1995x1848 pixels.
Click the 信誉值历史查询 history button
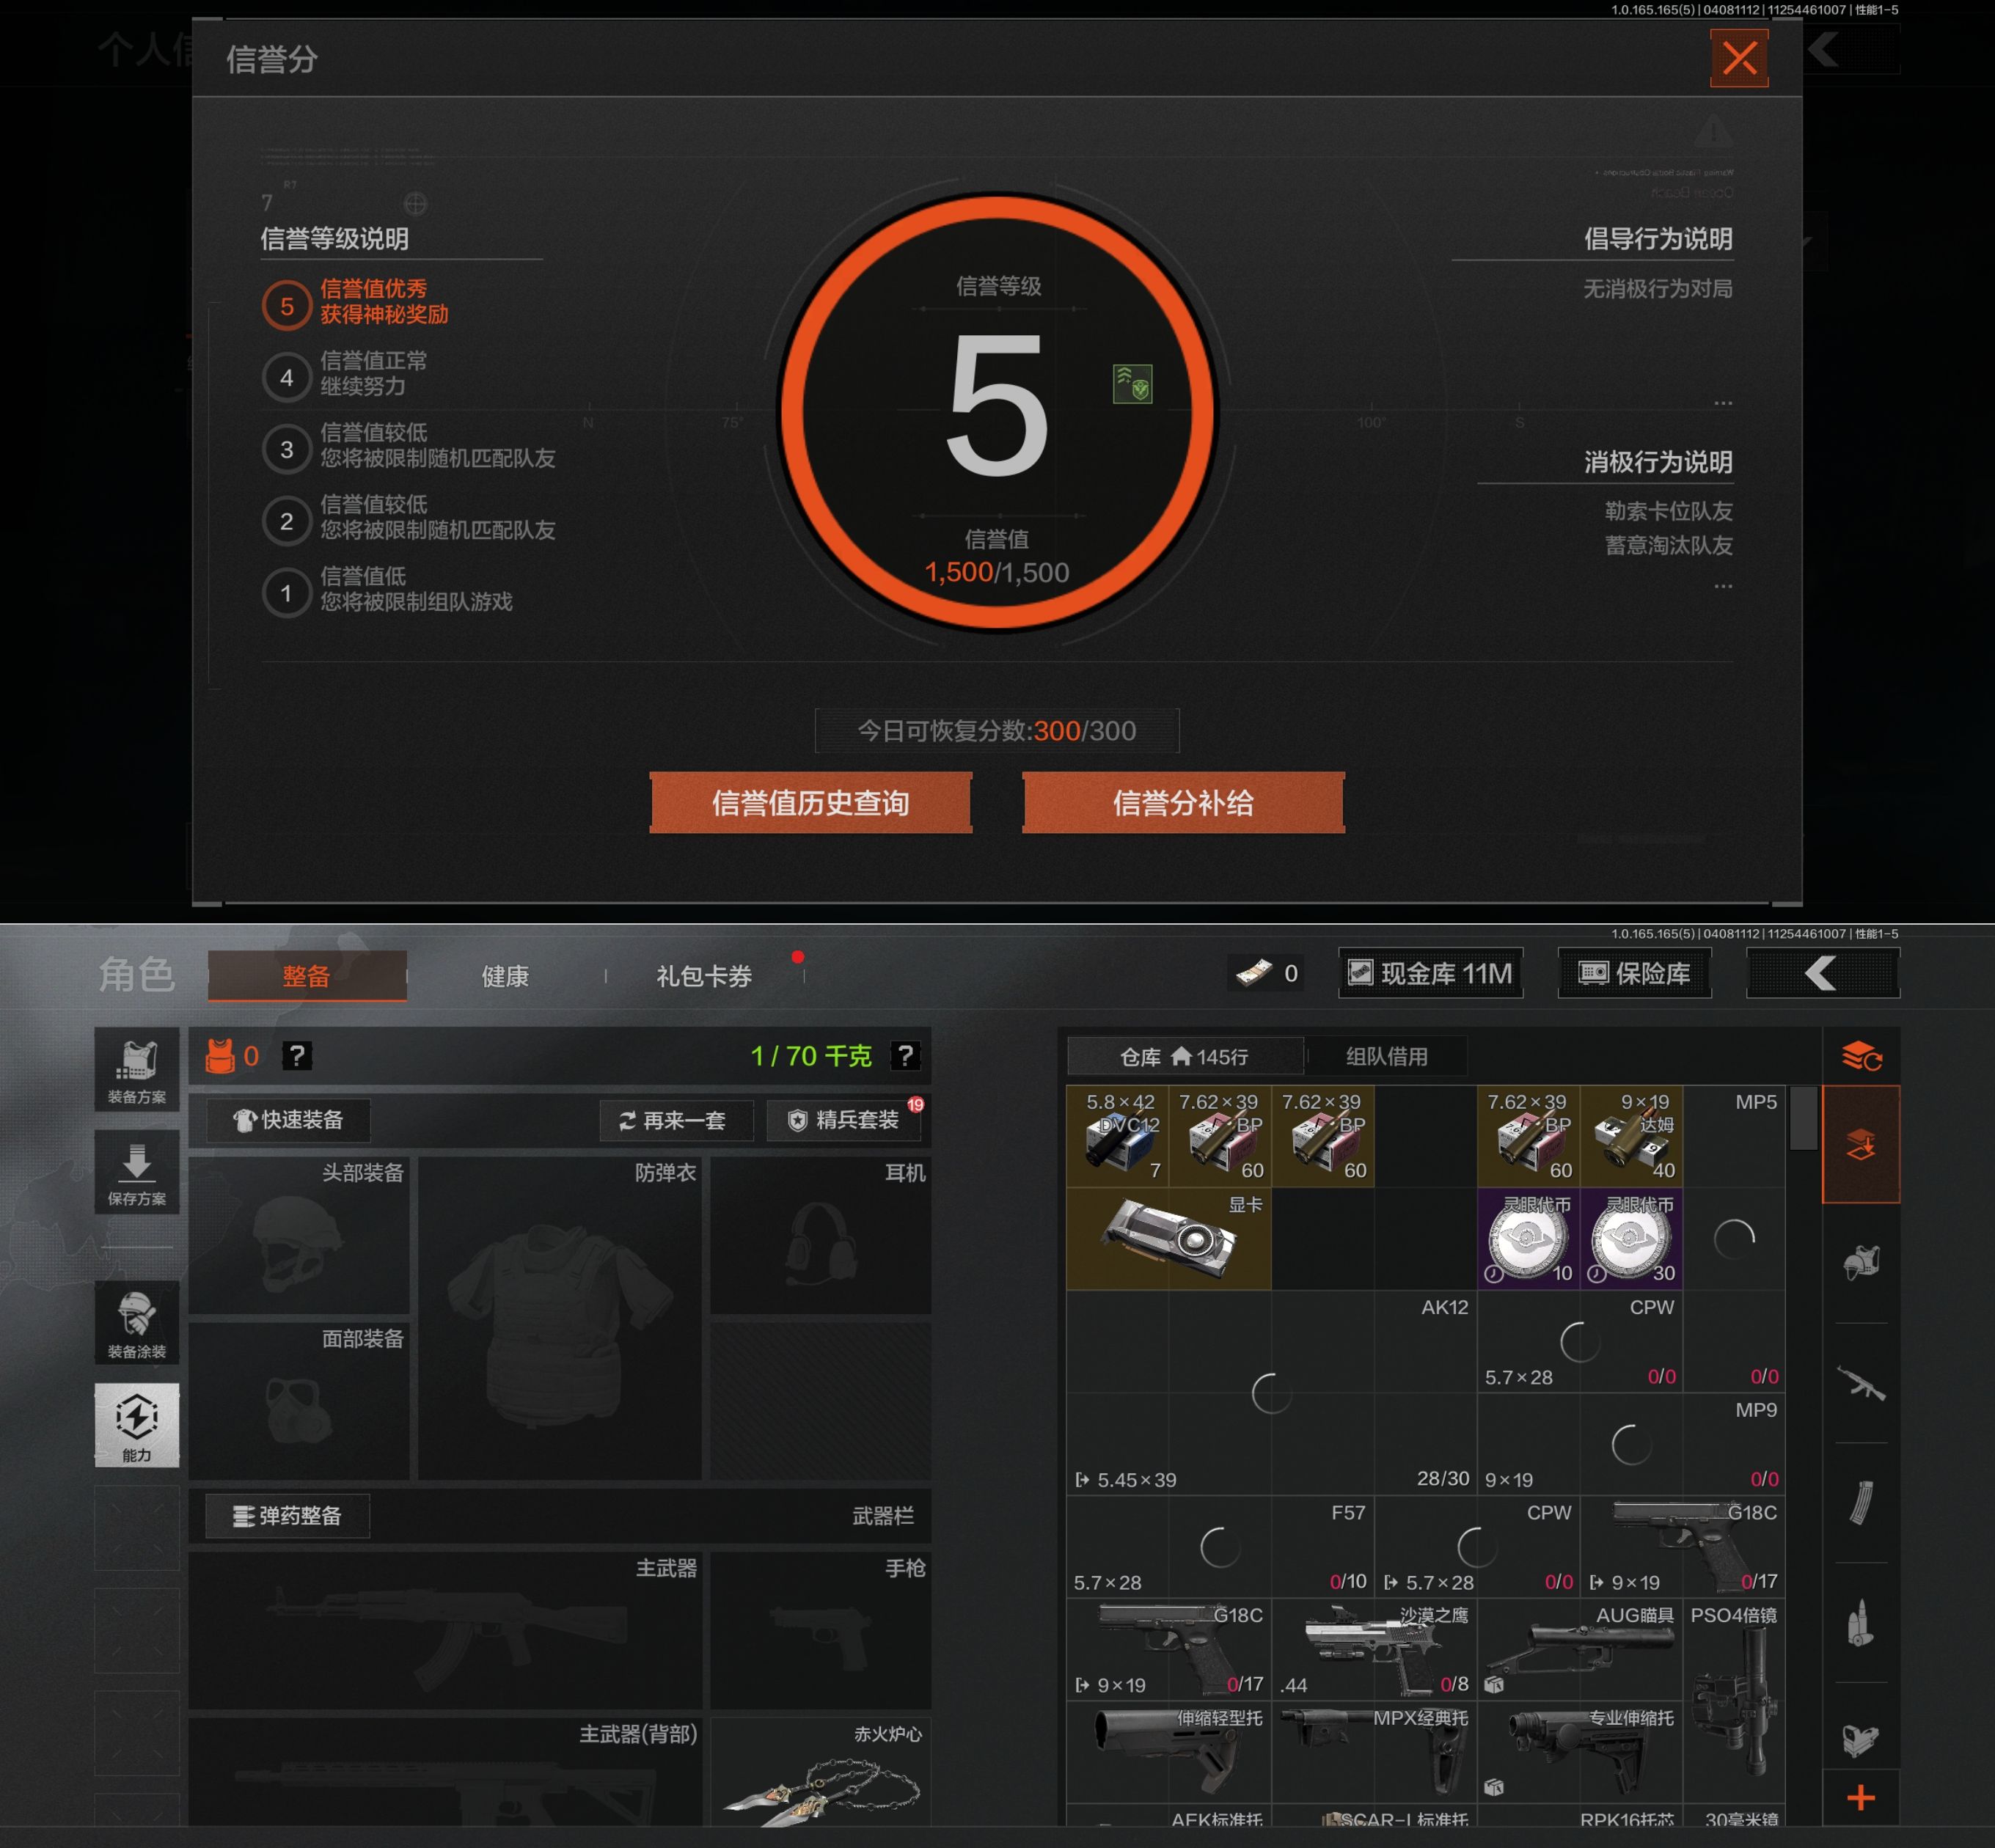click(810, 802)
